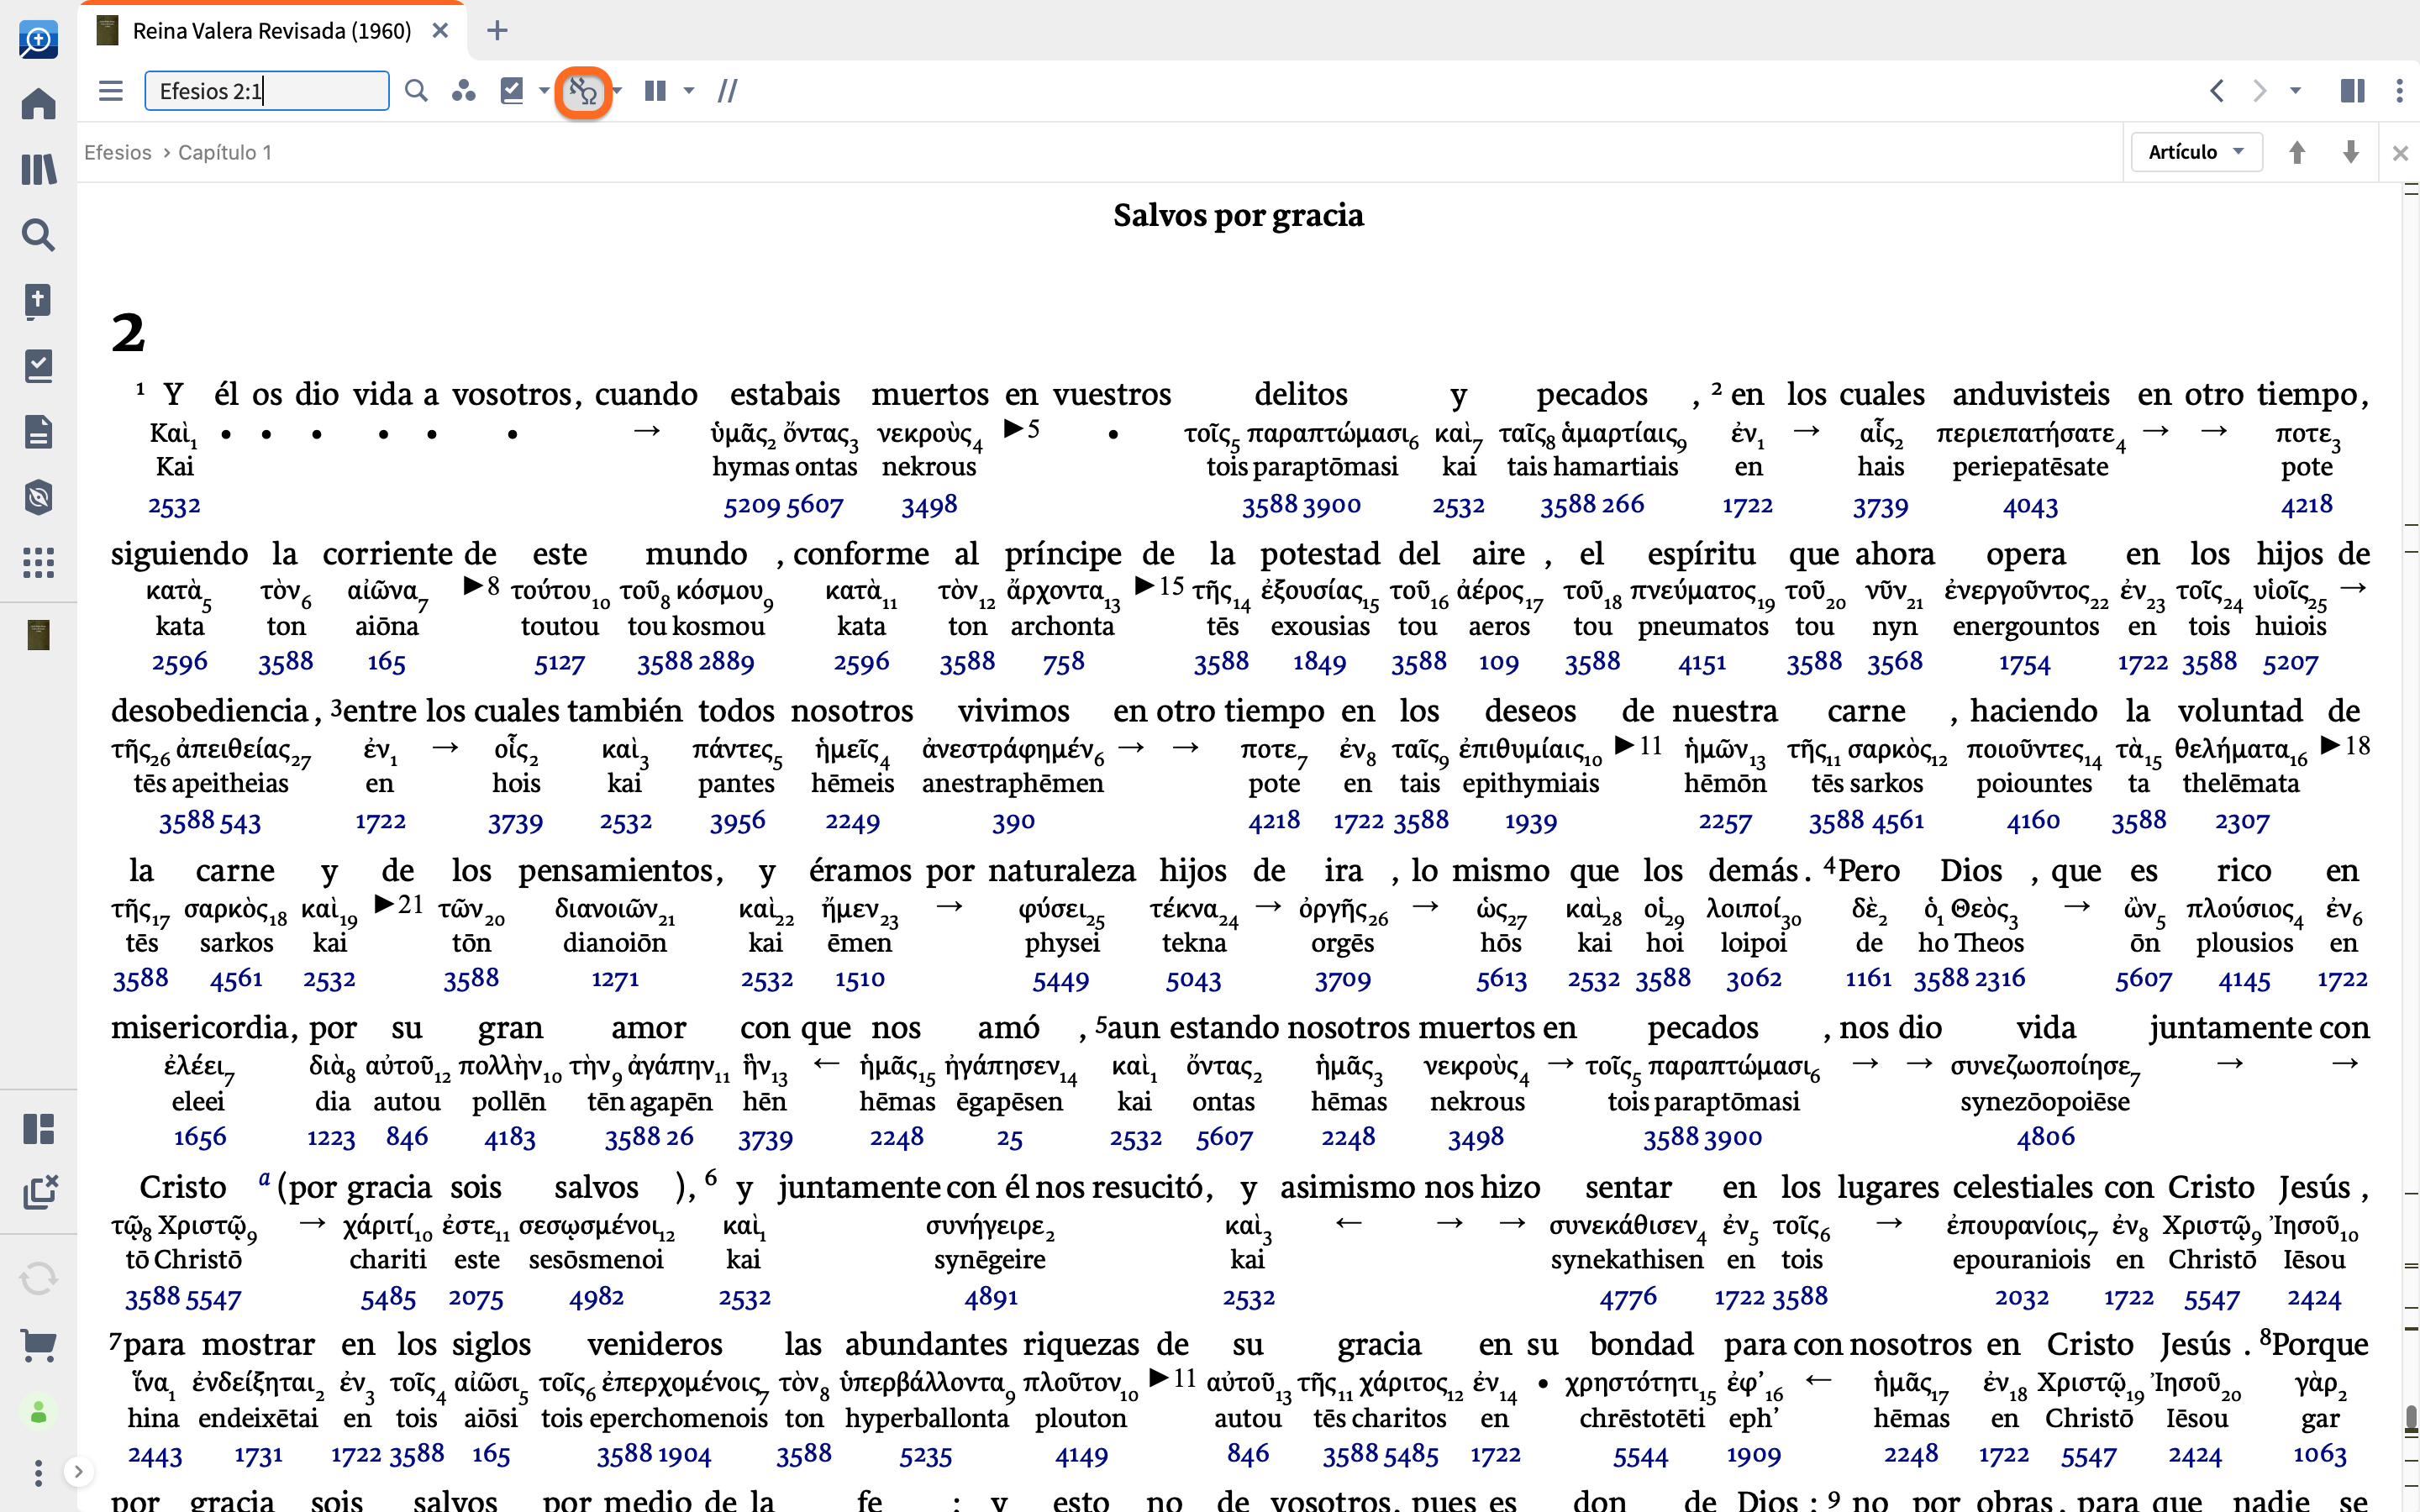
Task: Close the Reina Valera Revisada tab
Action: pyautogui.click(x=440, y=31)
